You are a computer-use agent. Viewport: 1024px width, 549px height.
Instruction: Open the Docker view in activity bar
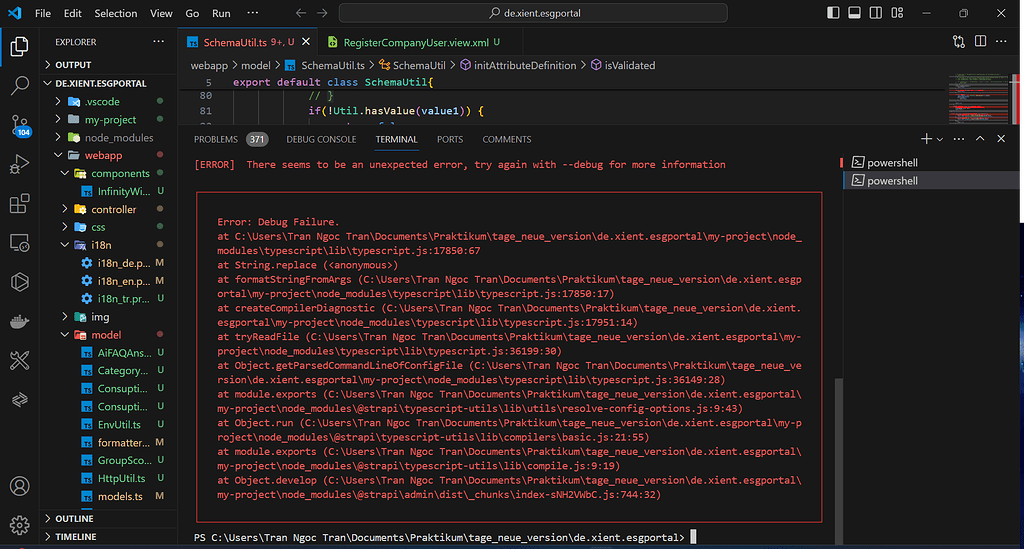pyautogui.click(x=19, y=322)
